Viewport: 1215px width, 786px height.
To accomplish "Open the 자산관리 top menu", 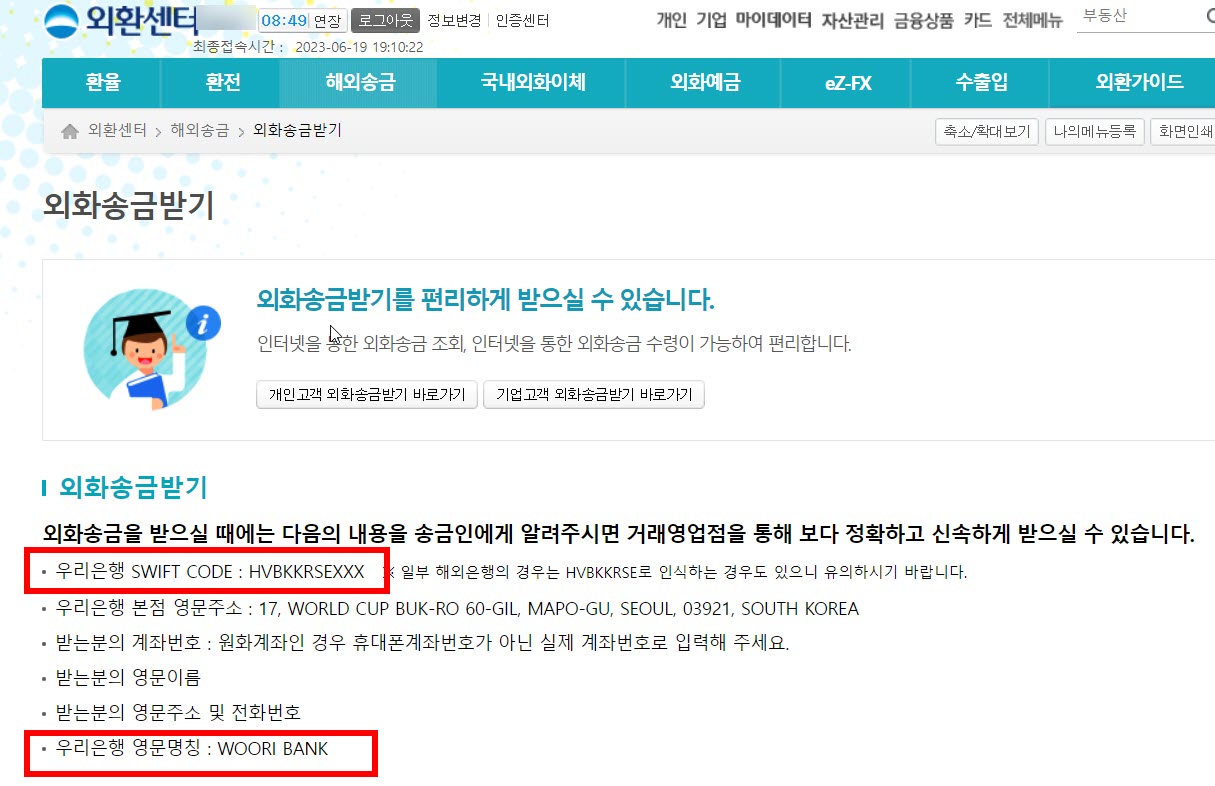I will coord(851,20).
